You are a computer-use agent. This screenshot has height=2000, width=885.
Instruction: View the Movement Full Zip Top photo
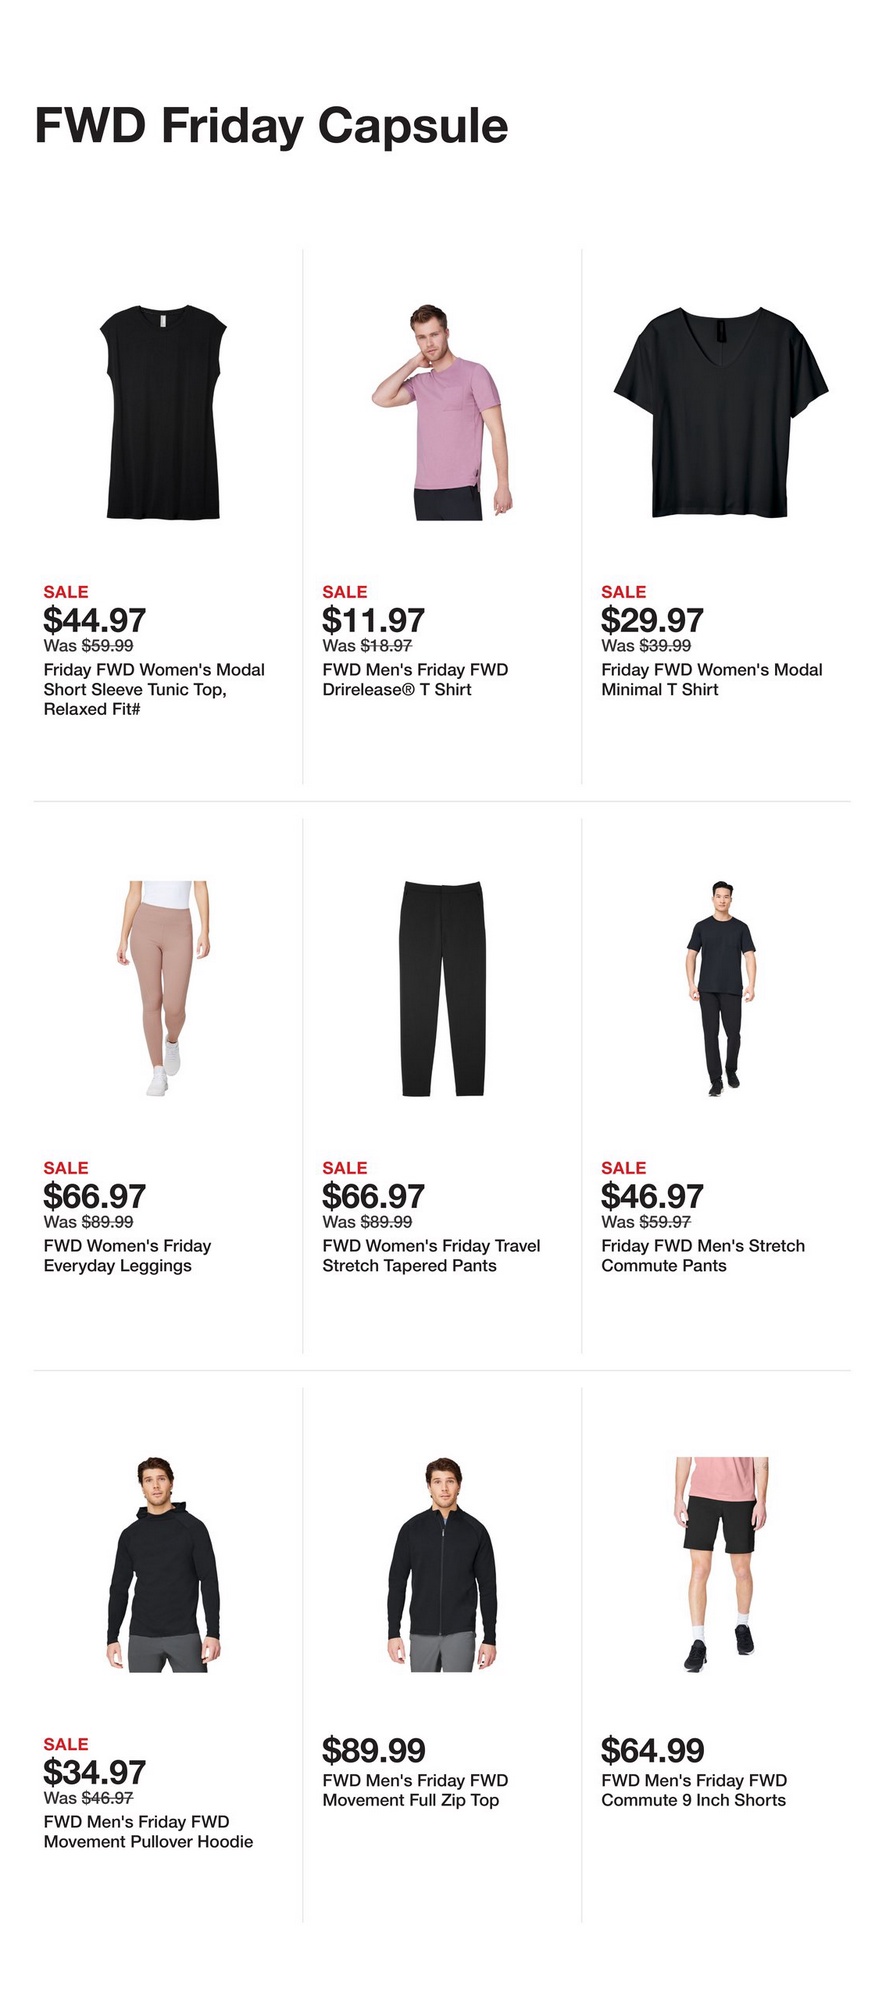(442, 1564)
